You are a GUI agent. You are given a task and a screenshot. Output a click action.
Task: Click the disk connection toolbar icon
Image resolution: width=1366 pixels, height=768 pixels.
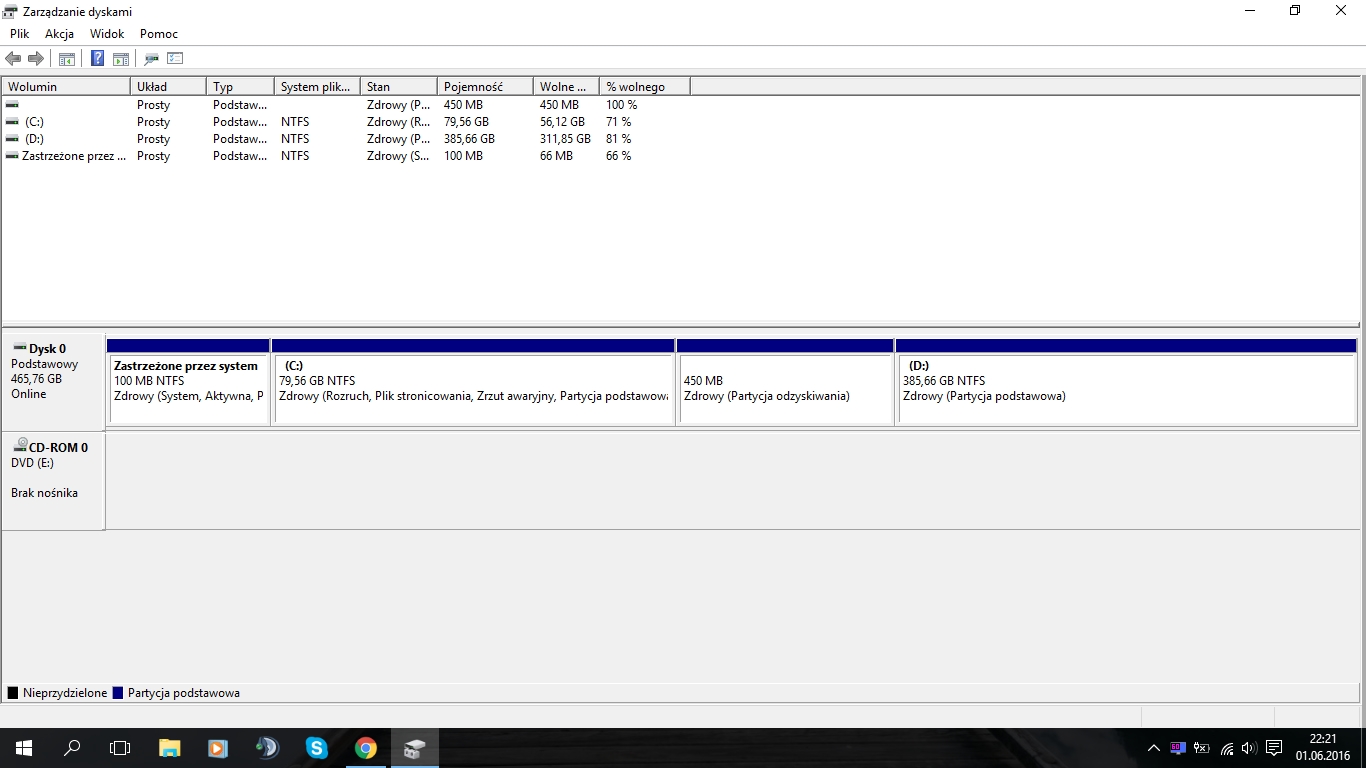click(151, 59)
